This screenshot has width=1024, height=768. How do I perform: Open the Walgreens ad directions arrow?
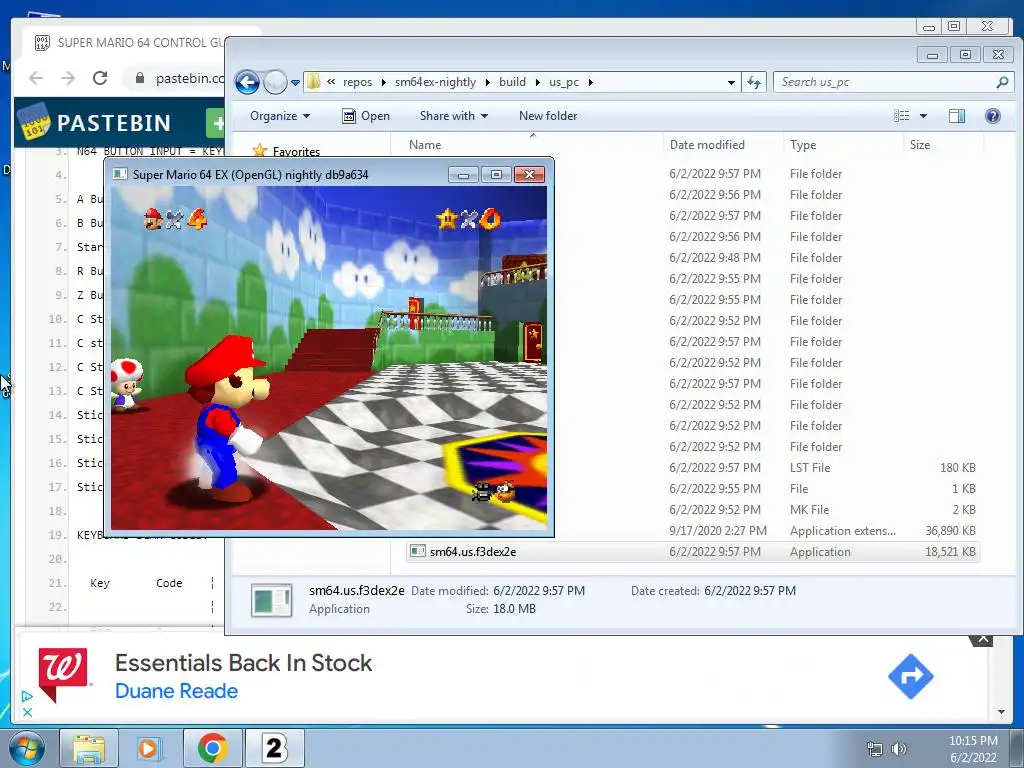point(911,677)
